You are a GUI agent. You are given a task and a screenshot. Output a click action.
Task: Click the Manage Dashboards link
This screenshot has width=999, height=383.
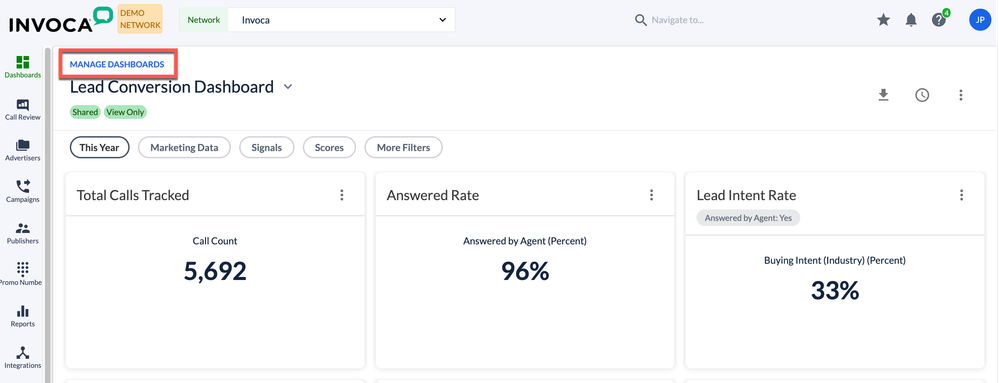(117, 64)
